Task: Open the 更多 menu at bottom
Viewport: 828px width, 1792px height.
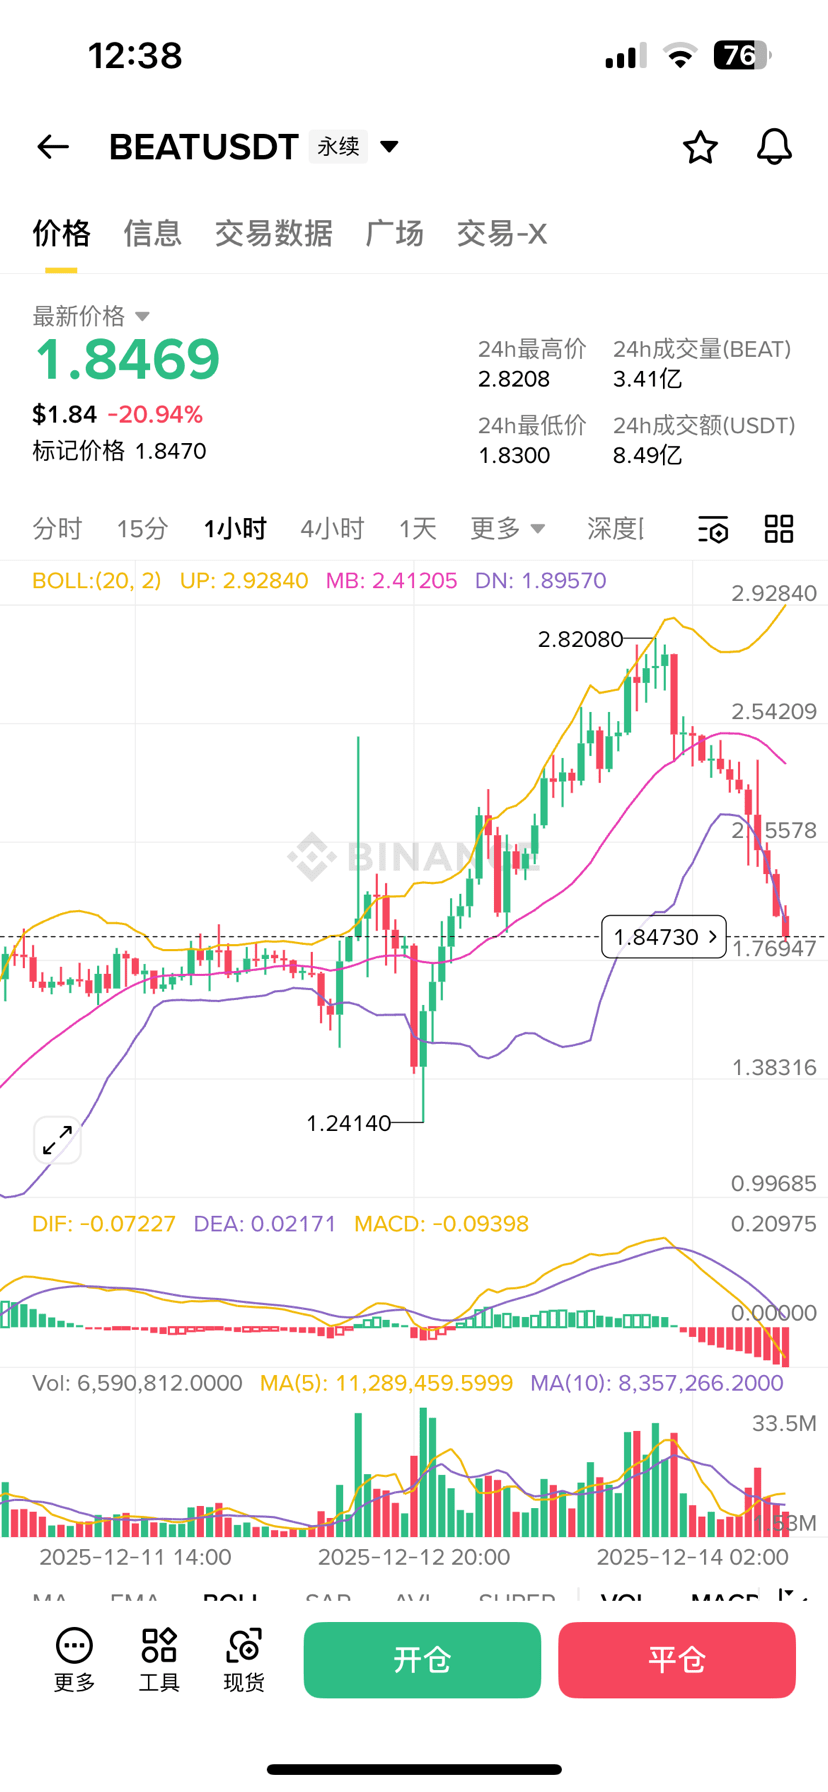Action: (74, 1659)
